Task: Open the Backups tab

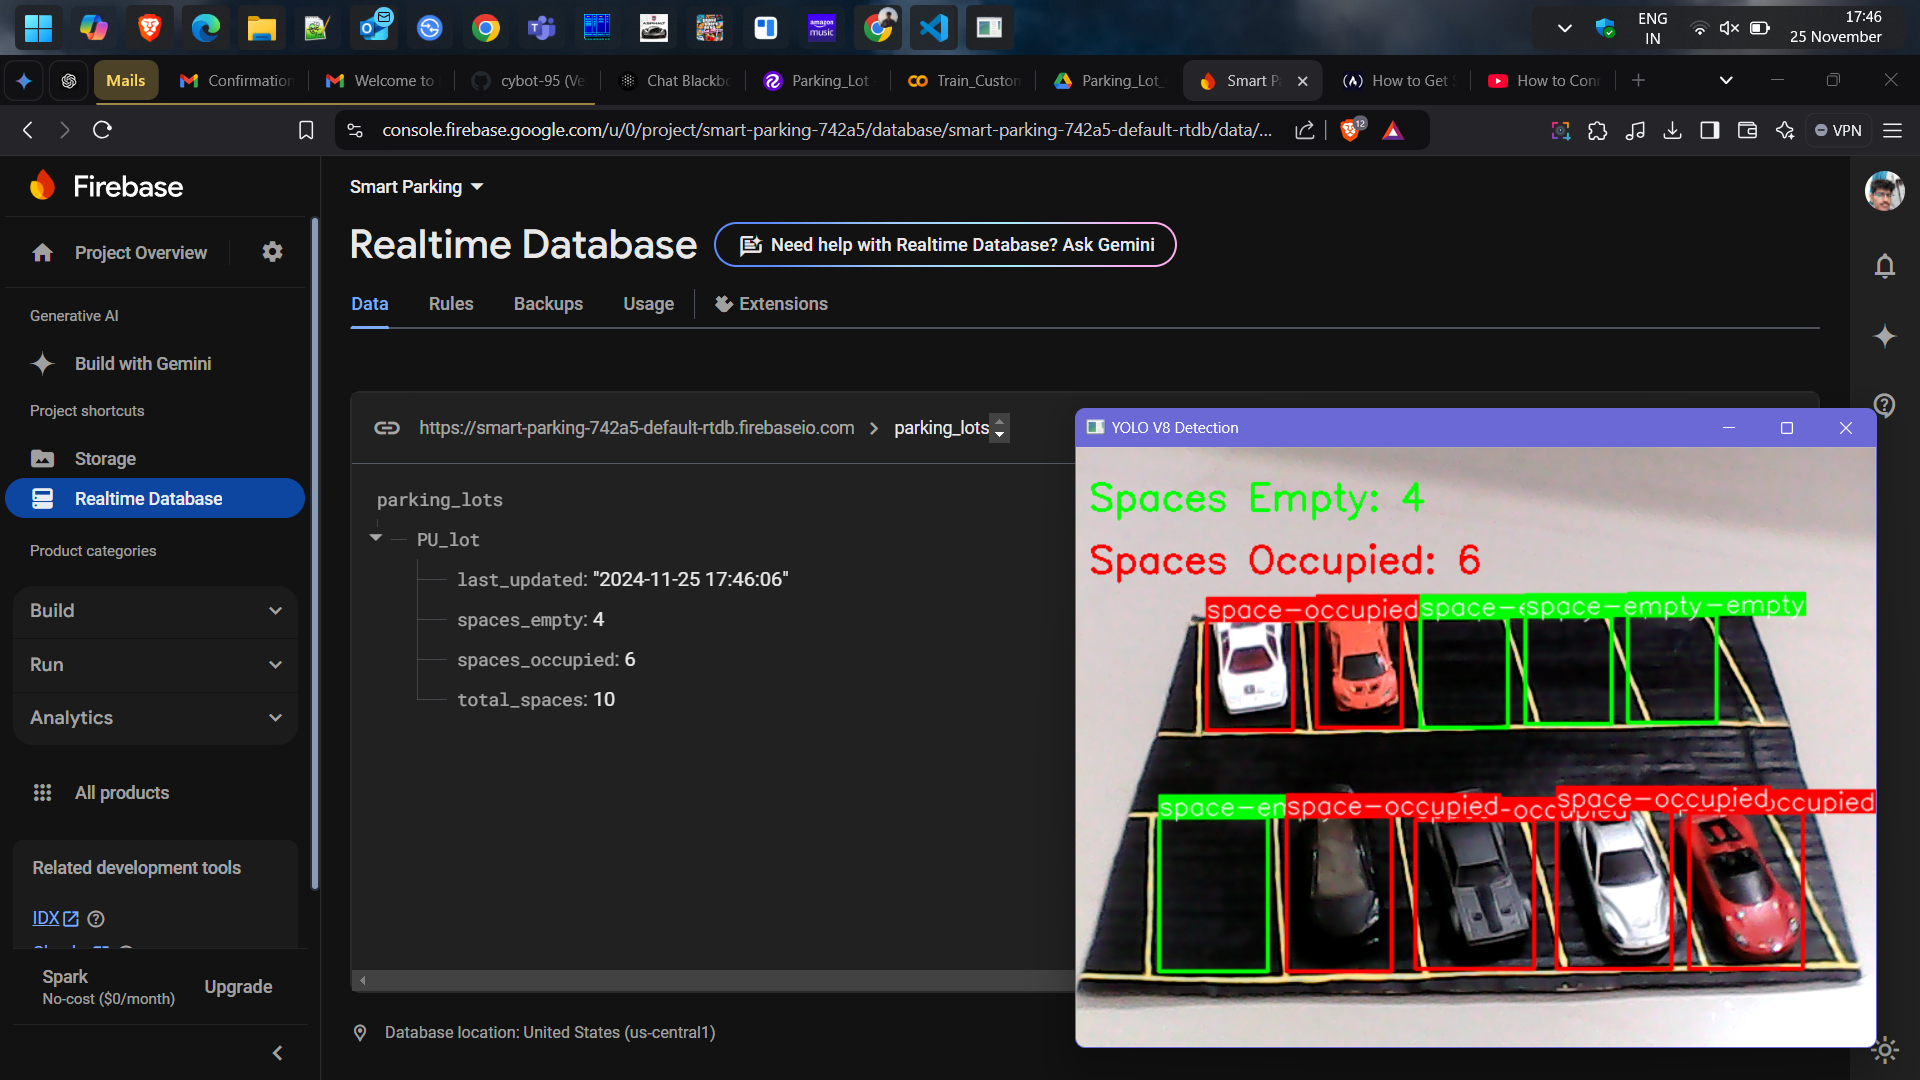Action: [548, 303]
